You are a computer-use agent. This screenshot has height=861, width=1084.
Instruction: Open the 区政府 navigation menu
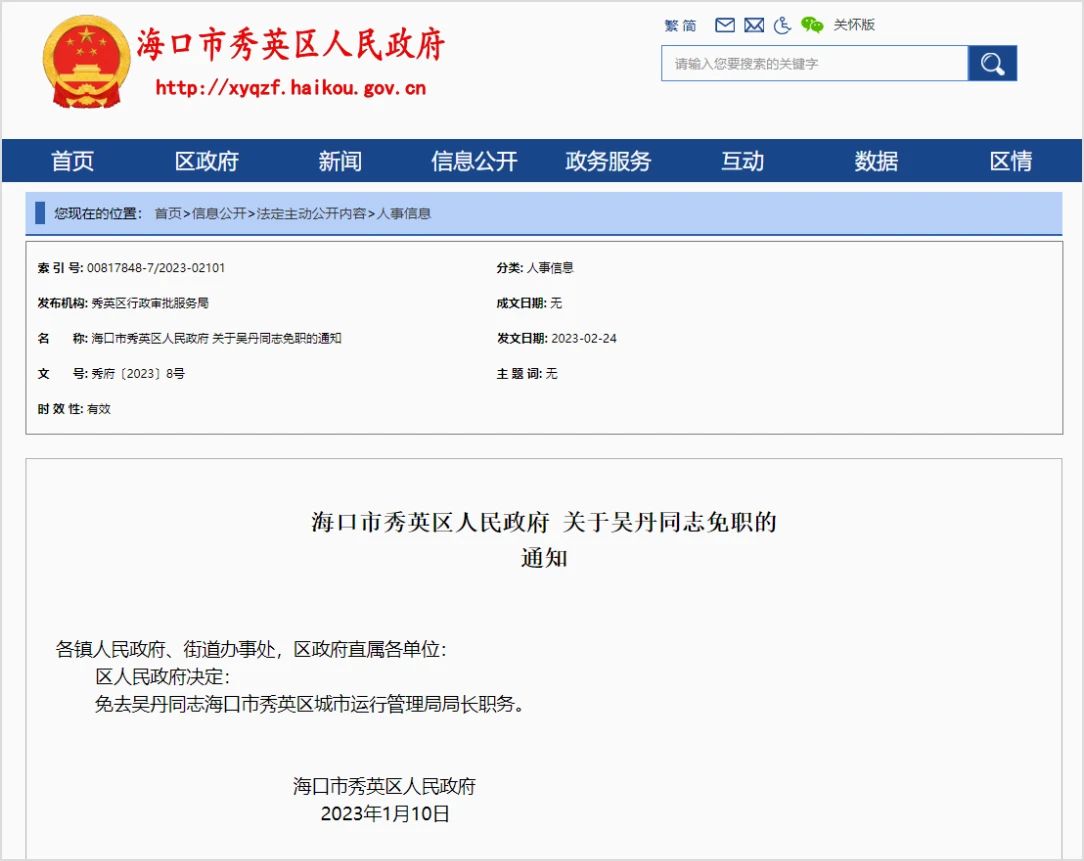(206, 161)
